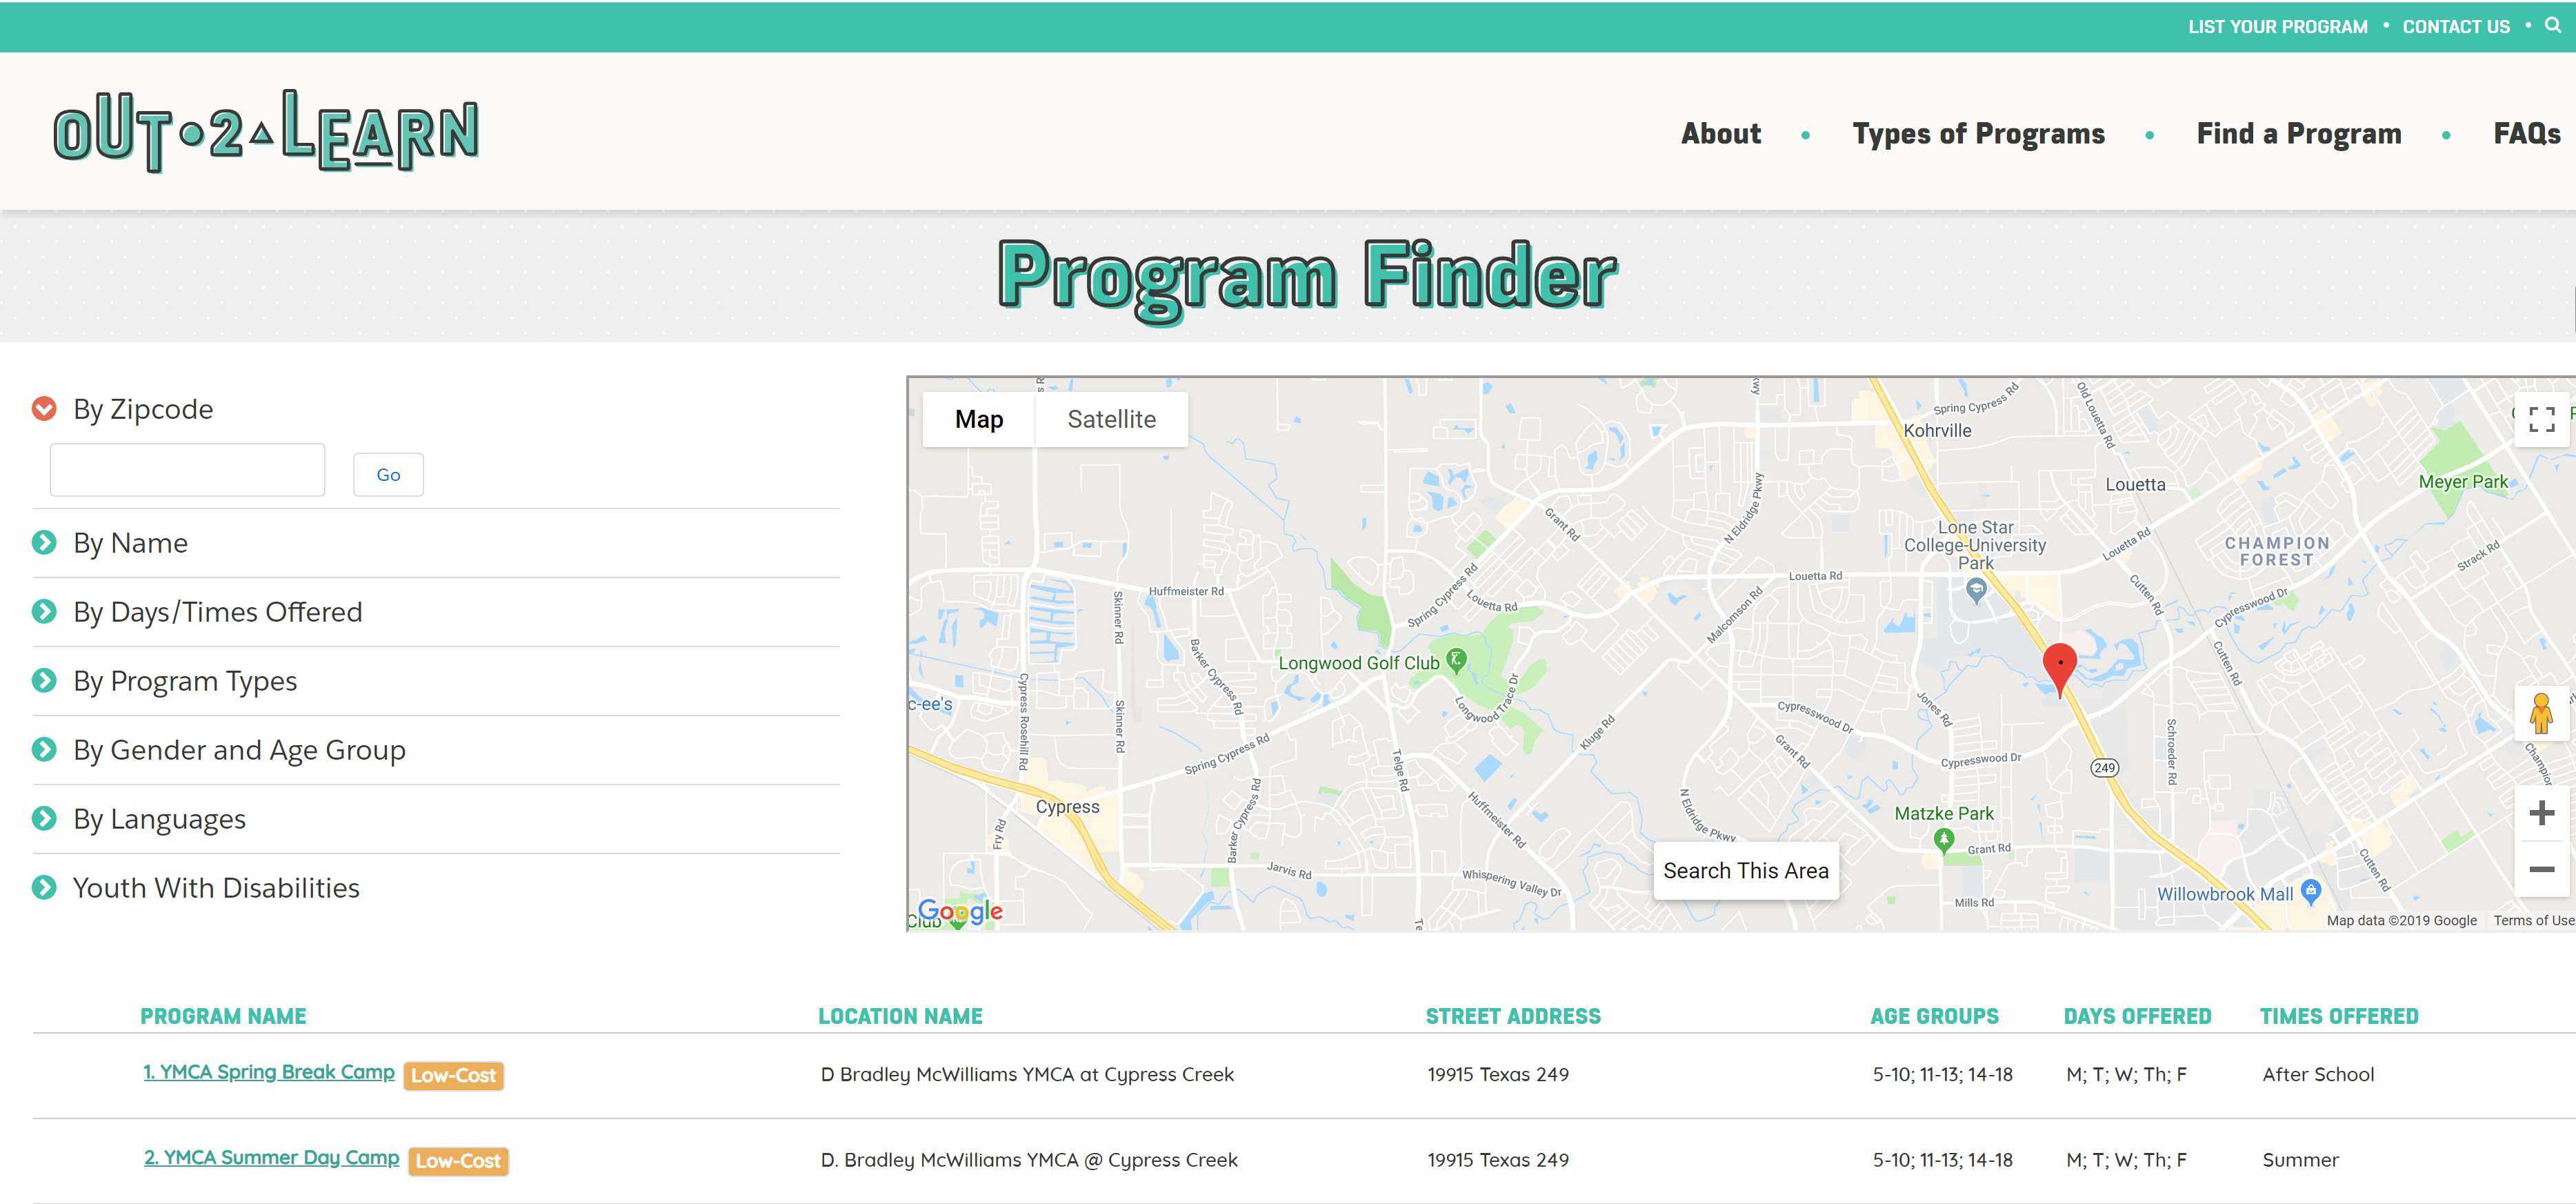The height and width of the screenshot is (1204, 2576).
Task: Zoom out the map with minus button
Action: coord(2541,869)
